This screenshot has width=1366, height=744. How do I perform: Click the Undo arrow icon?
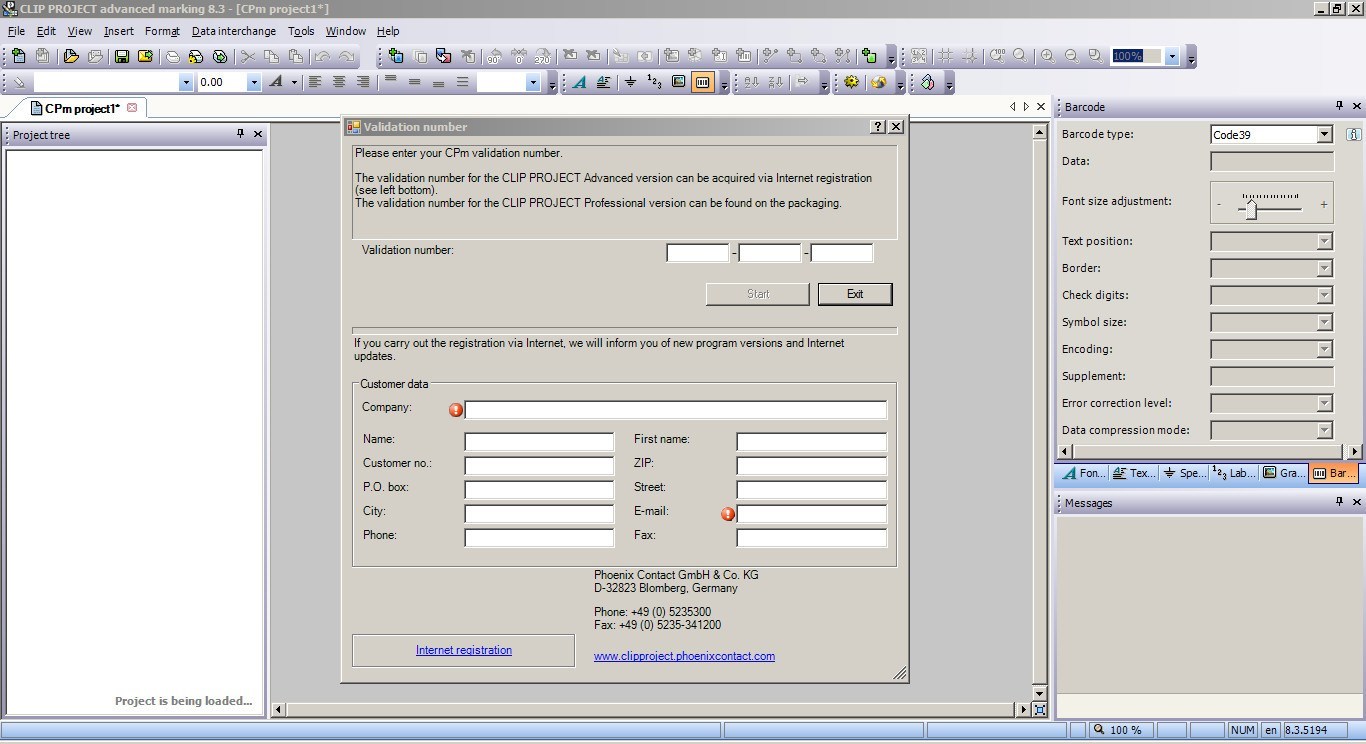(322, 57)
